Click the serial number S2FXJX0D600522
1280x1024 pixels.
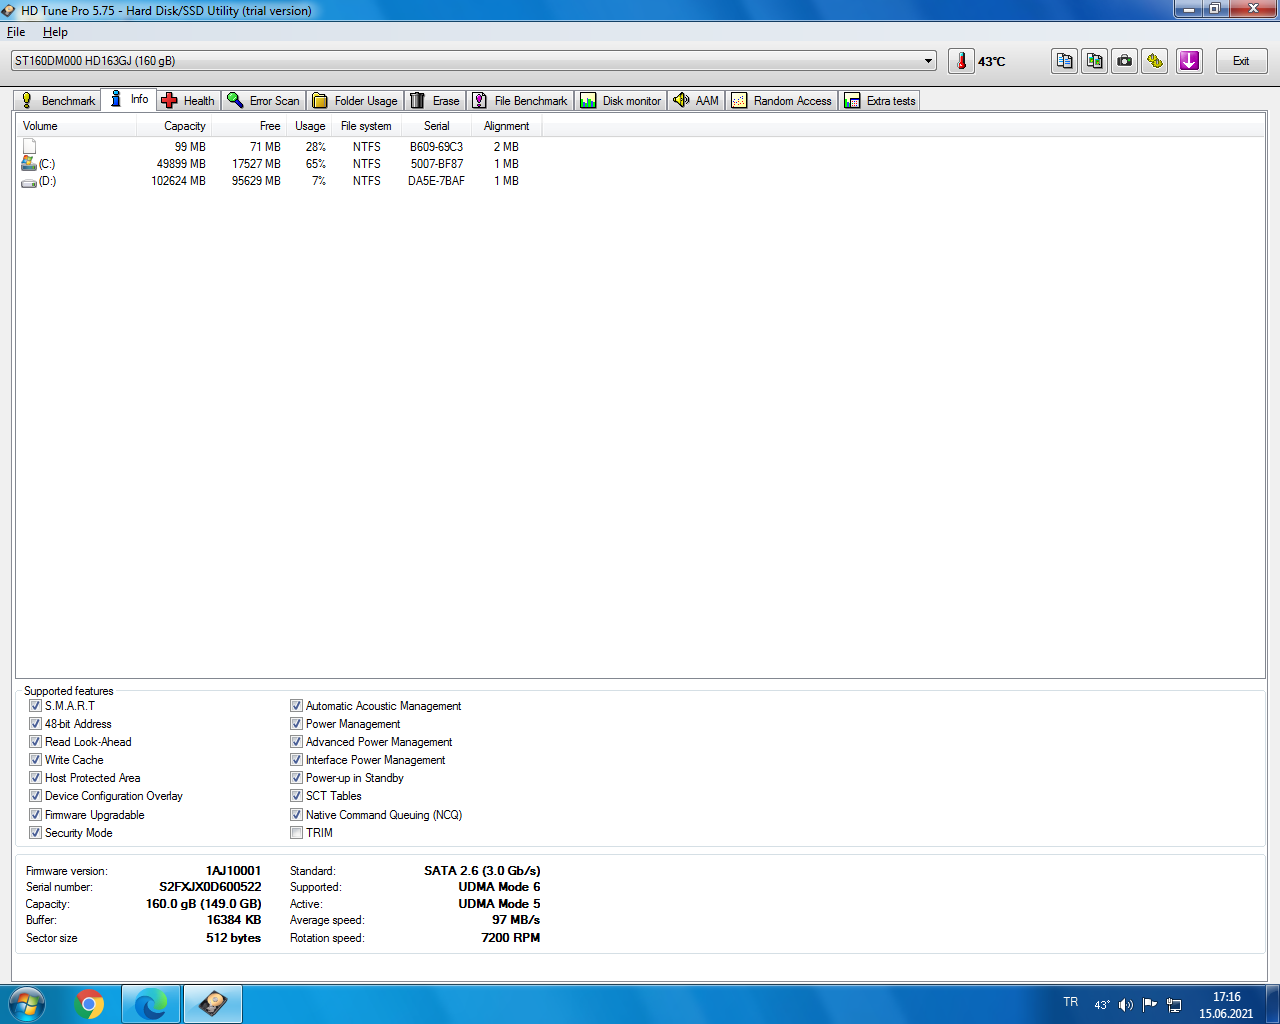pos(210,887)
